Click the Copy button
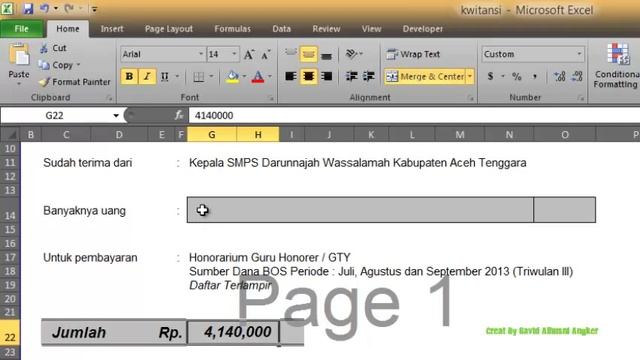Viewport: 640px width, 360px height. 56,65
